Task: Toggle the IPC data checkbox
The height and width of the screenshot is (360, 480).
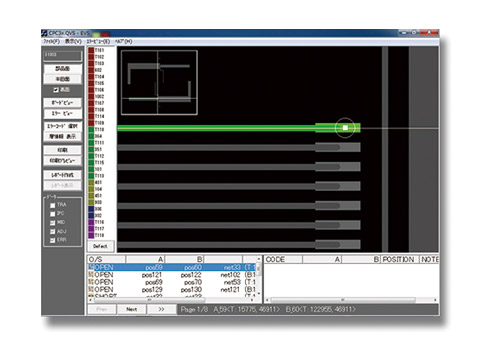Action: coord(53,214)
